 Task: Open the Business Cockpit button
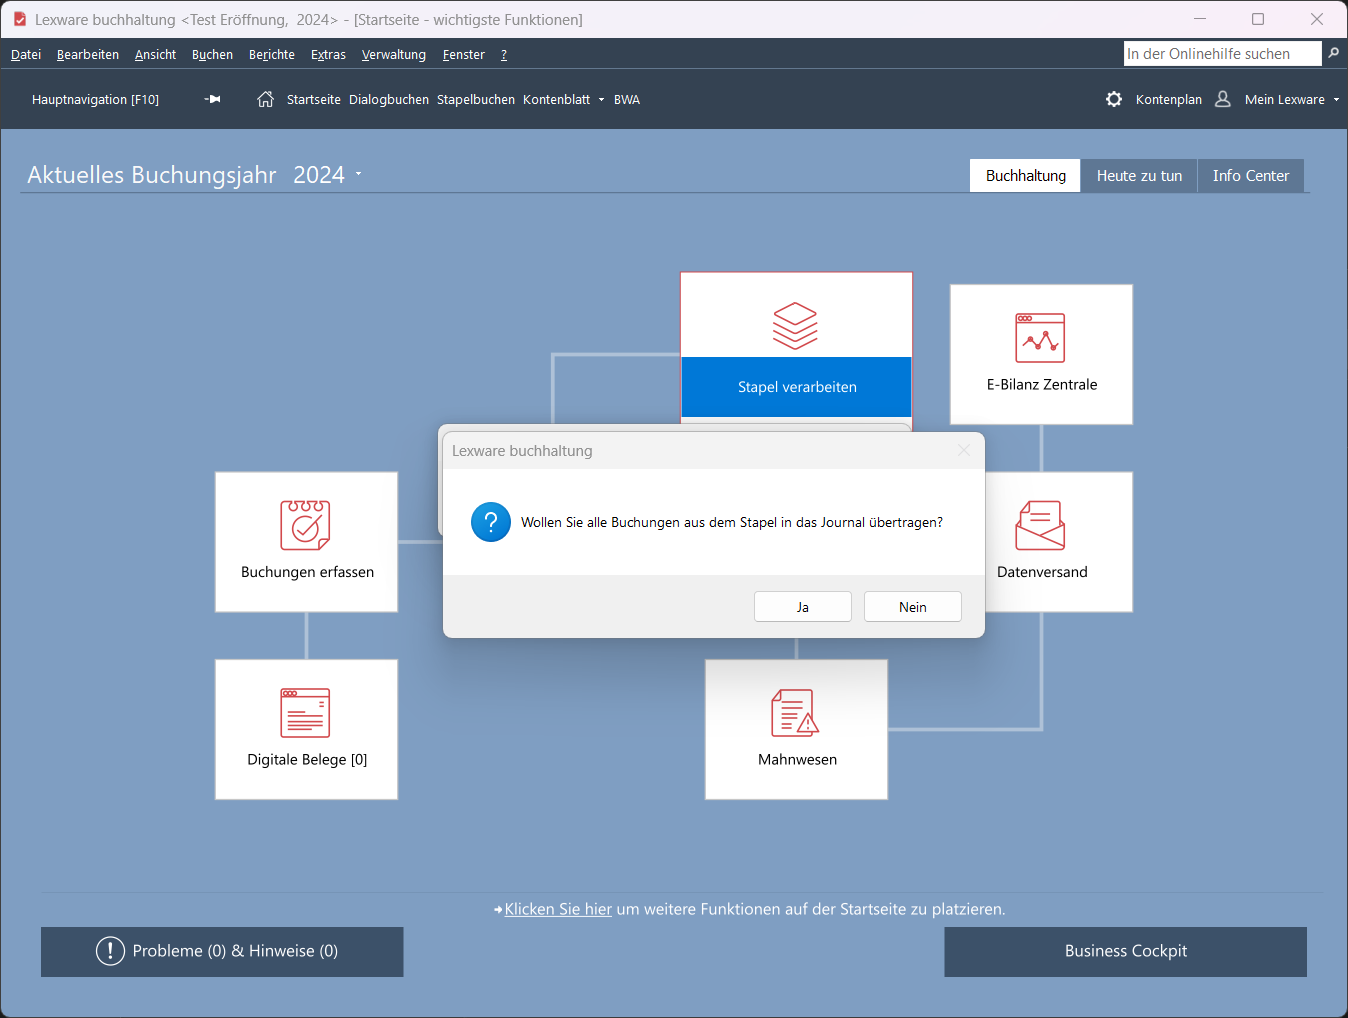click(1126, 951)
